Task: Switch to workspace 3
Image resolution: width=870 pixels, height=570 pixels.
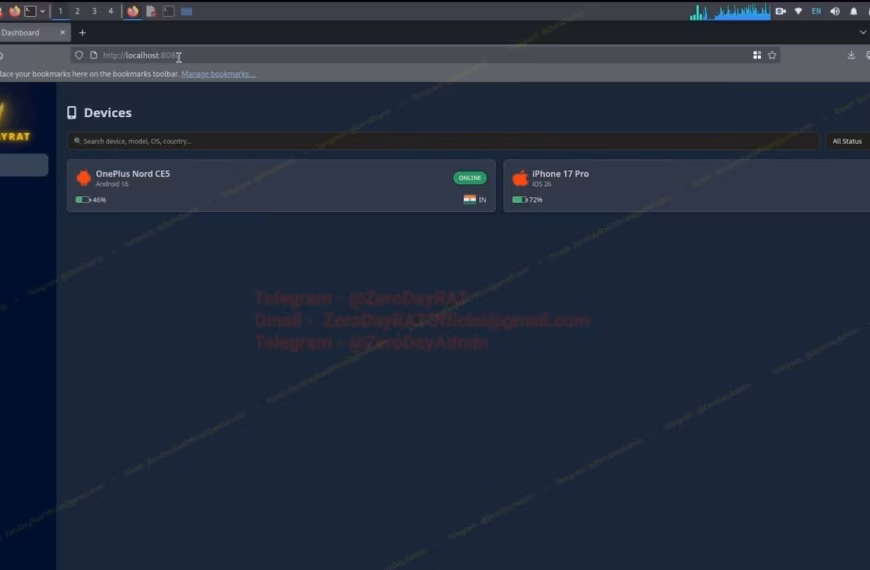Action: point(94,11)
